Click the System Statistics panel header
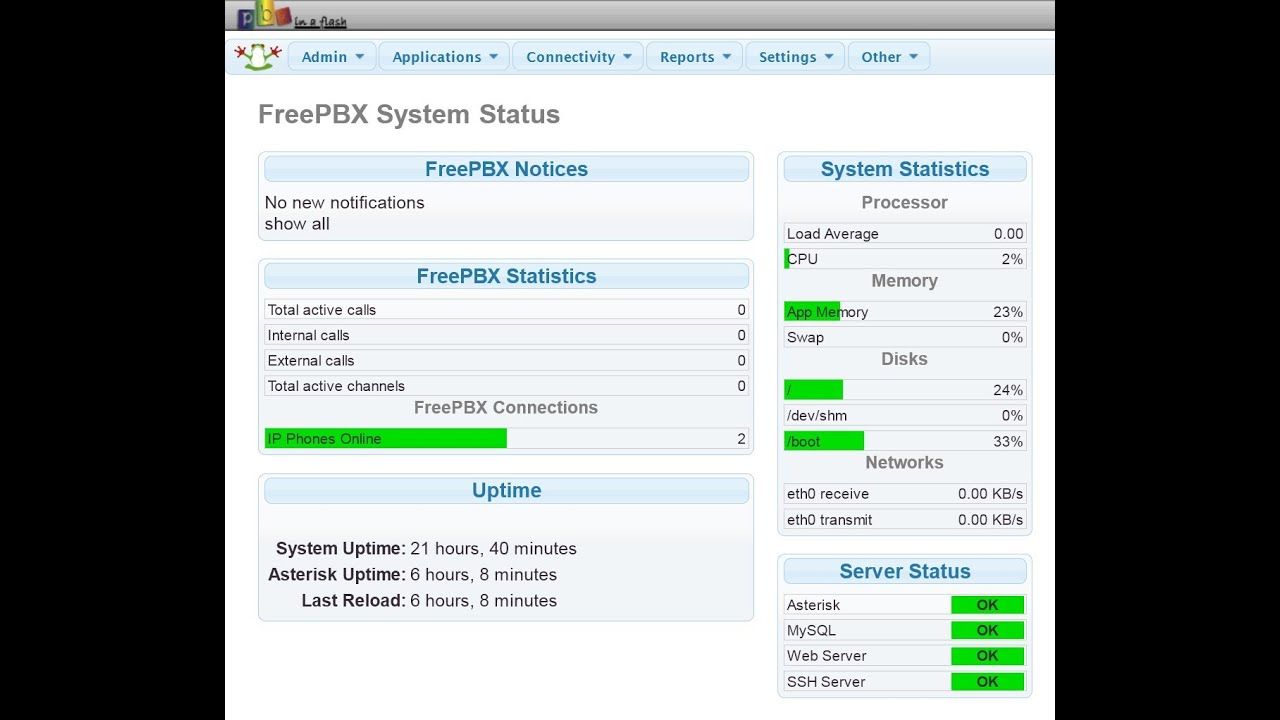The image size is (1280, 720). click(x=905, y=169)
